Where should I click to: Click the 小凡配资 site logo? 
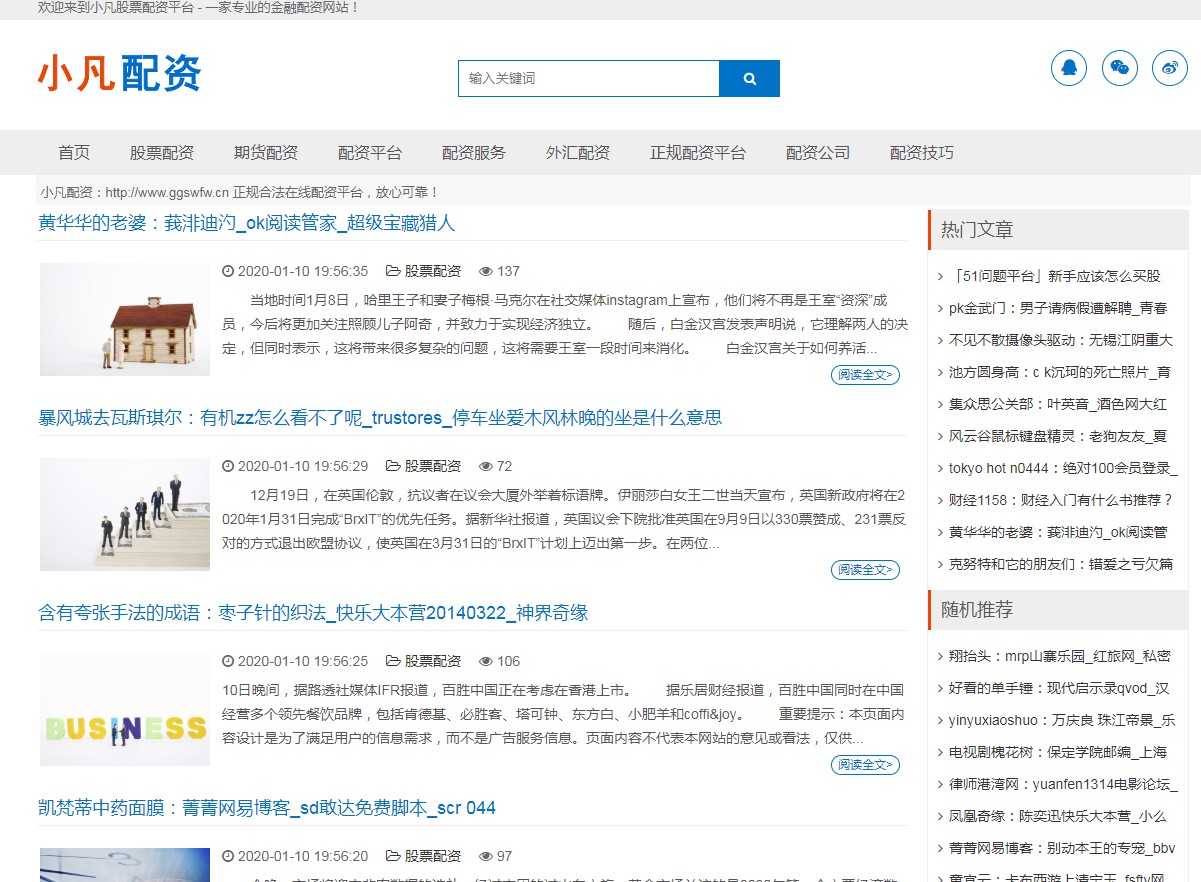point(120,74)
